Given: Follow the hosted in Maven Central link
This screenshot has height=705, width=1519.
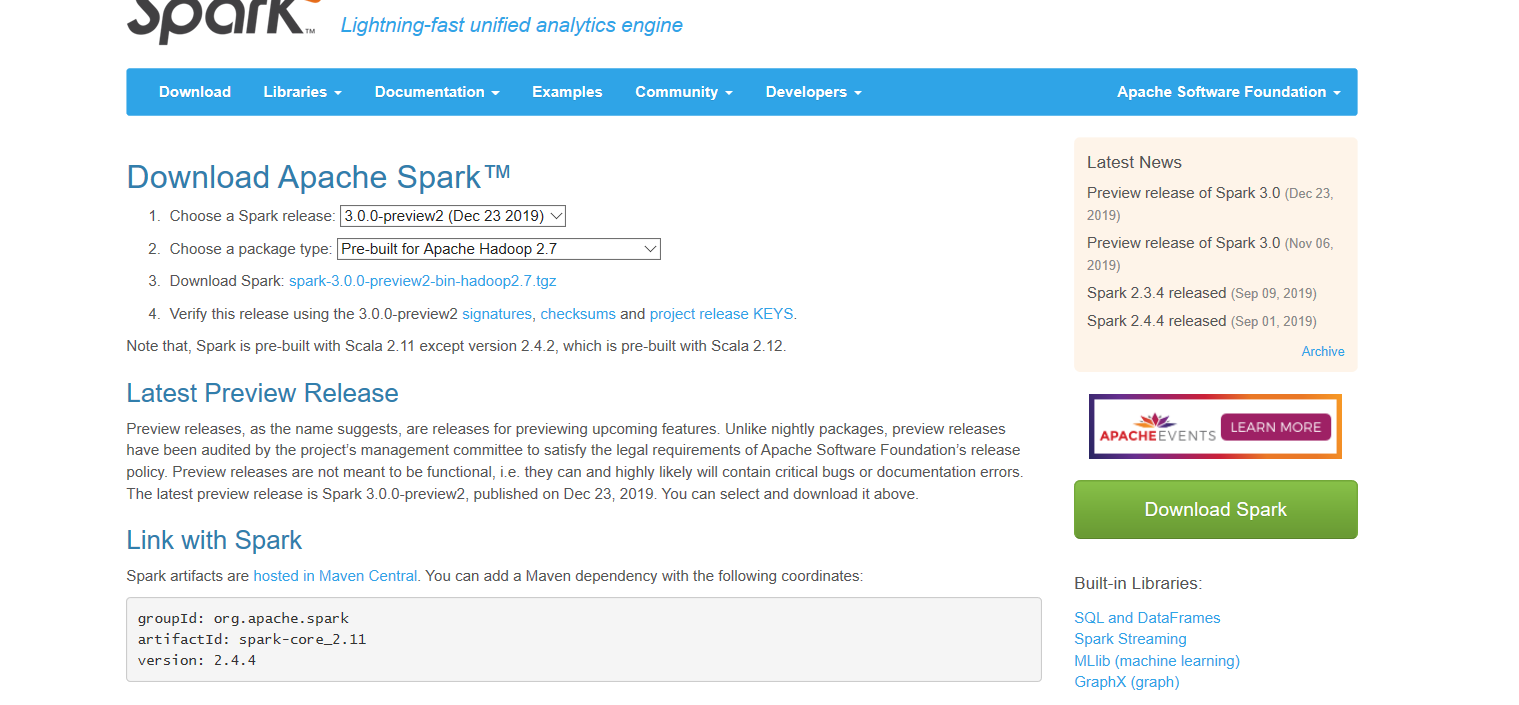Looking at the screenshot, I should [x=335, y=576].
